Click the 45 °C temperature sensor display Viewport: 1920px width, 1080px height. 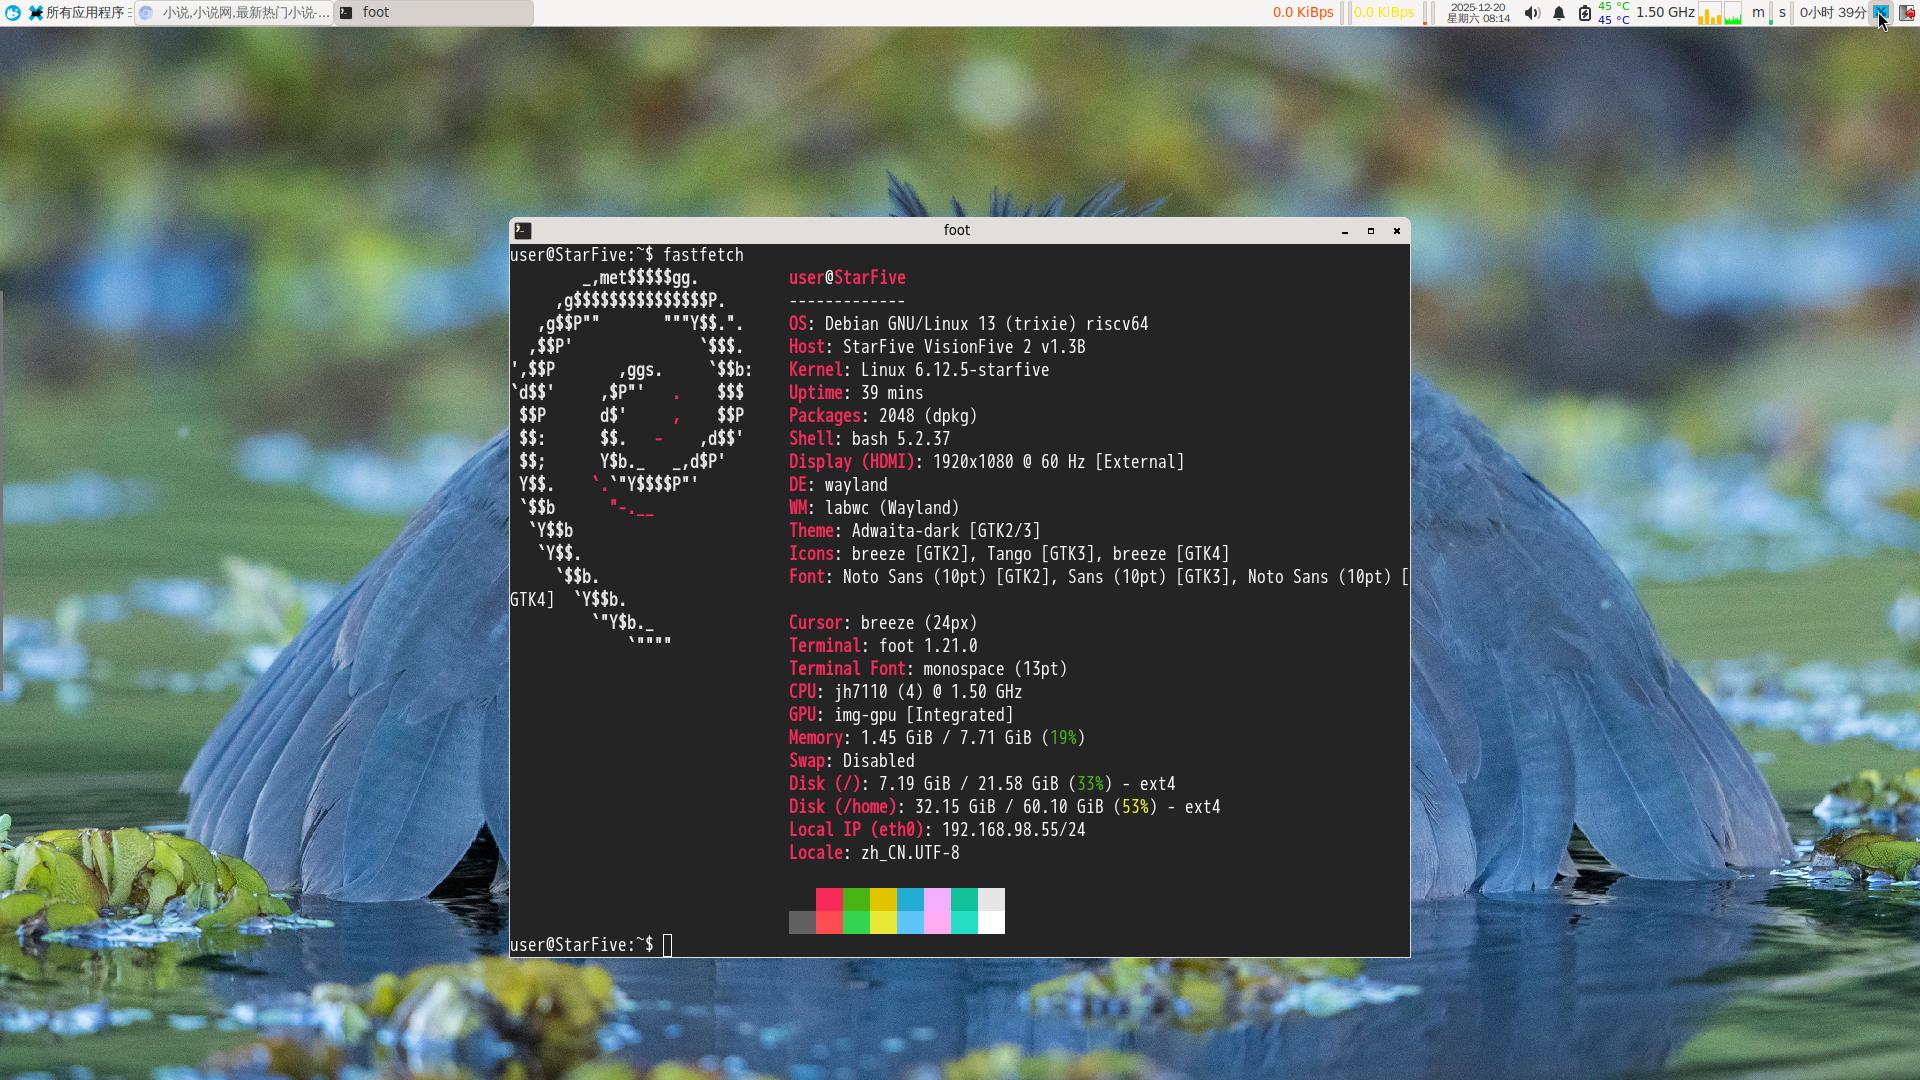coord(1613,13)
